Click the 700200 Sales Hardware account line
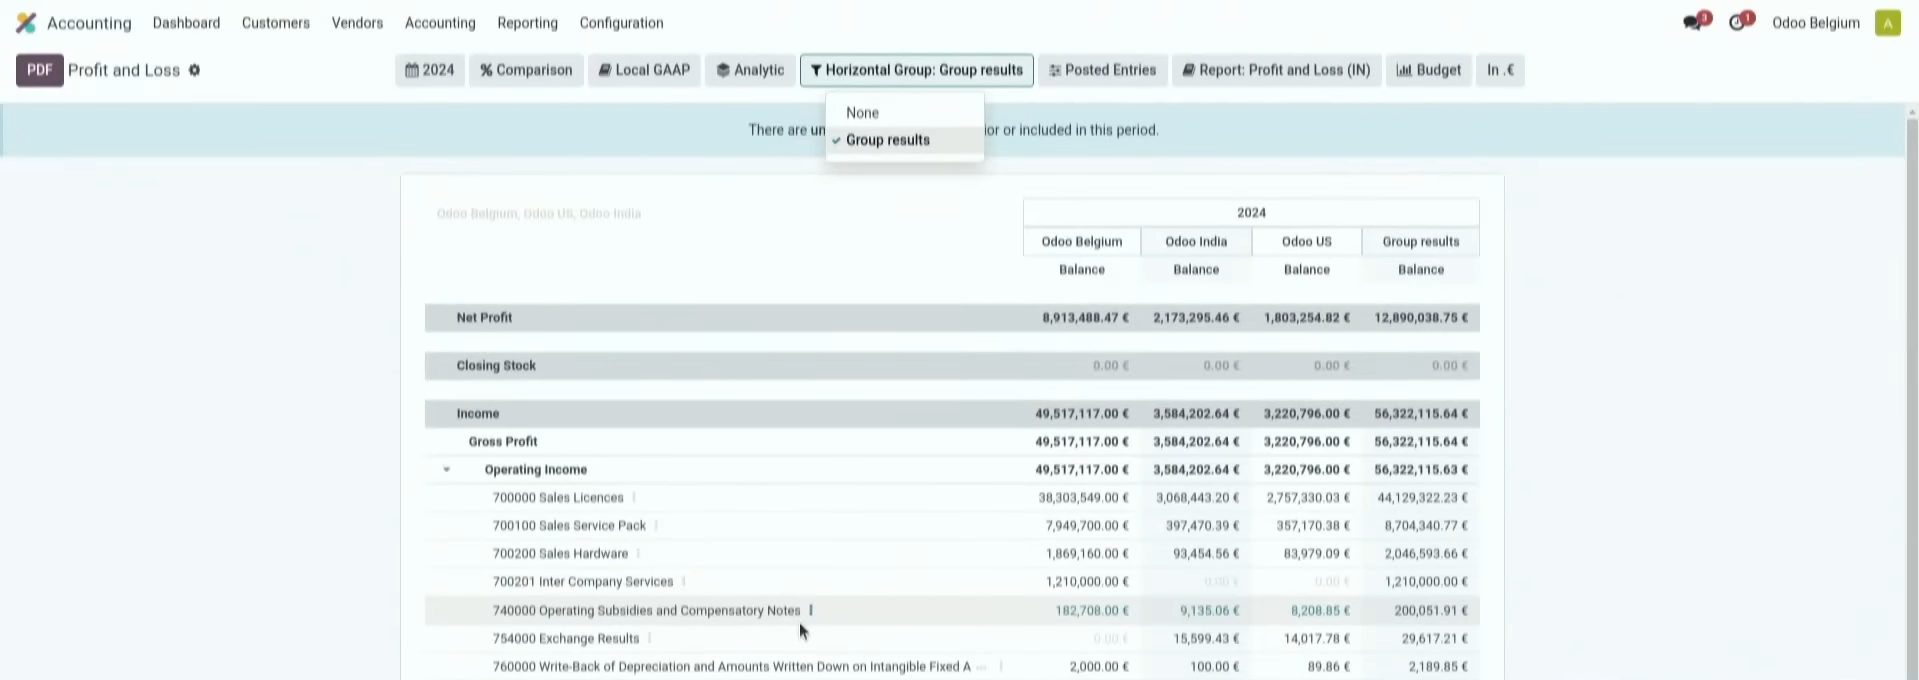Viewport: 1919px width, 680px height. [560, 553]
